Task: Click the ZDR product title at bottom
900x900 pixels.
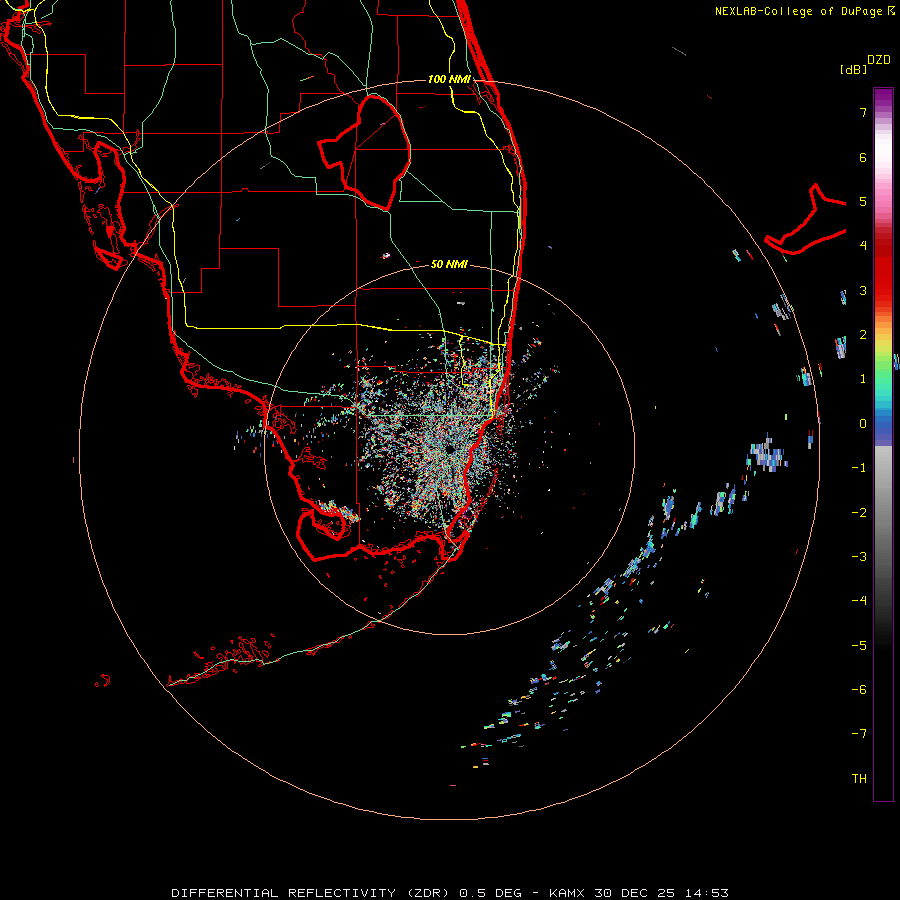Action: (449, 893)
